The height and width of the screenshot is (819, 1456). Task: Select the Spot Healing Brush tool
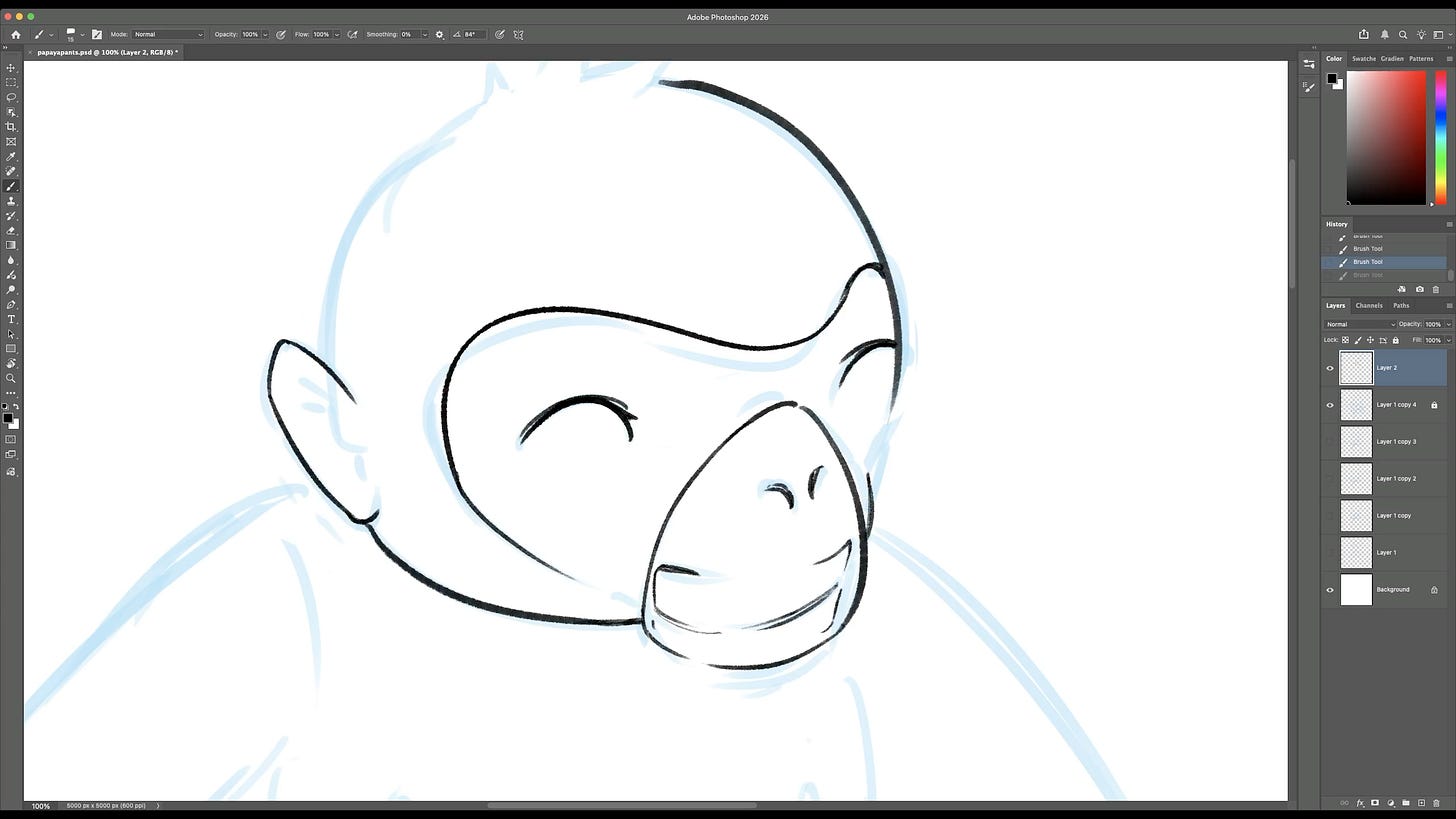[11, 172]
